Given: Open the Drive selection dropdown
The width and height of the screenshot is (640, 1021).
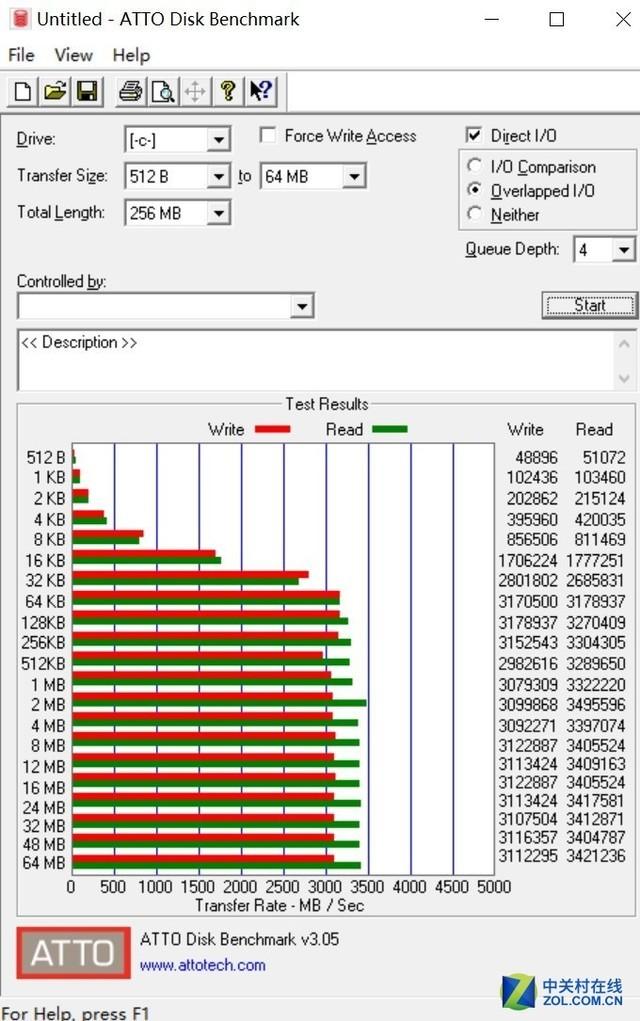Looking at the screenshot, I should pos(219,140).
